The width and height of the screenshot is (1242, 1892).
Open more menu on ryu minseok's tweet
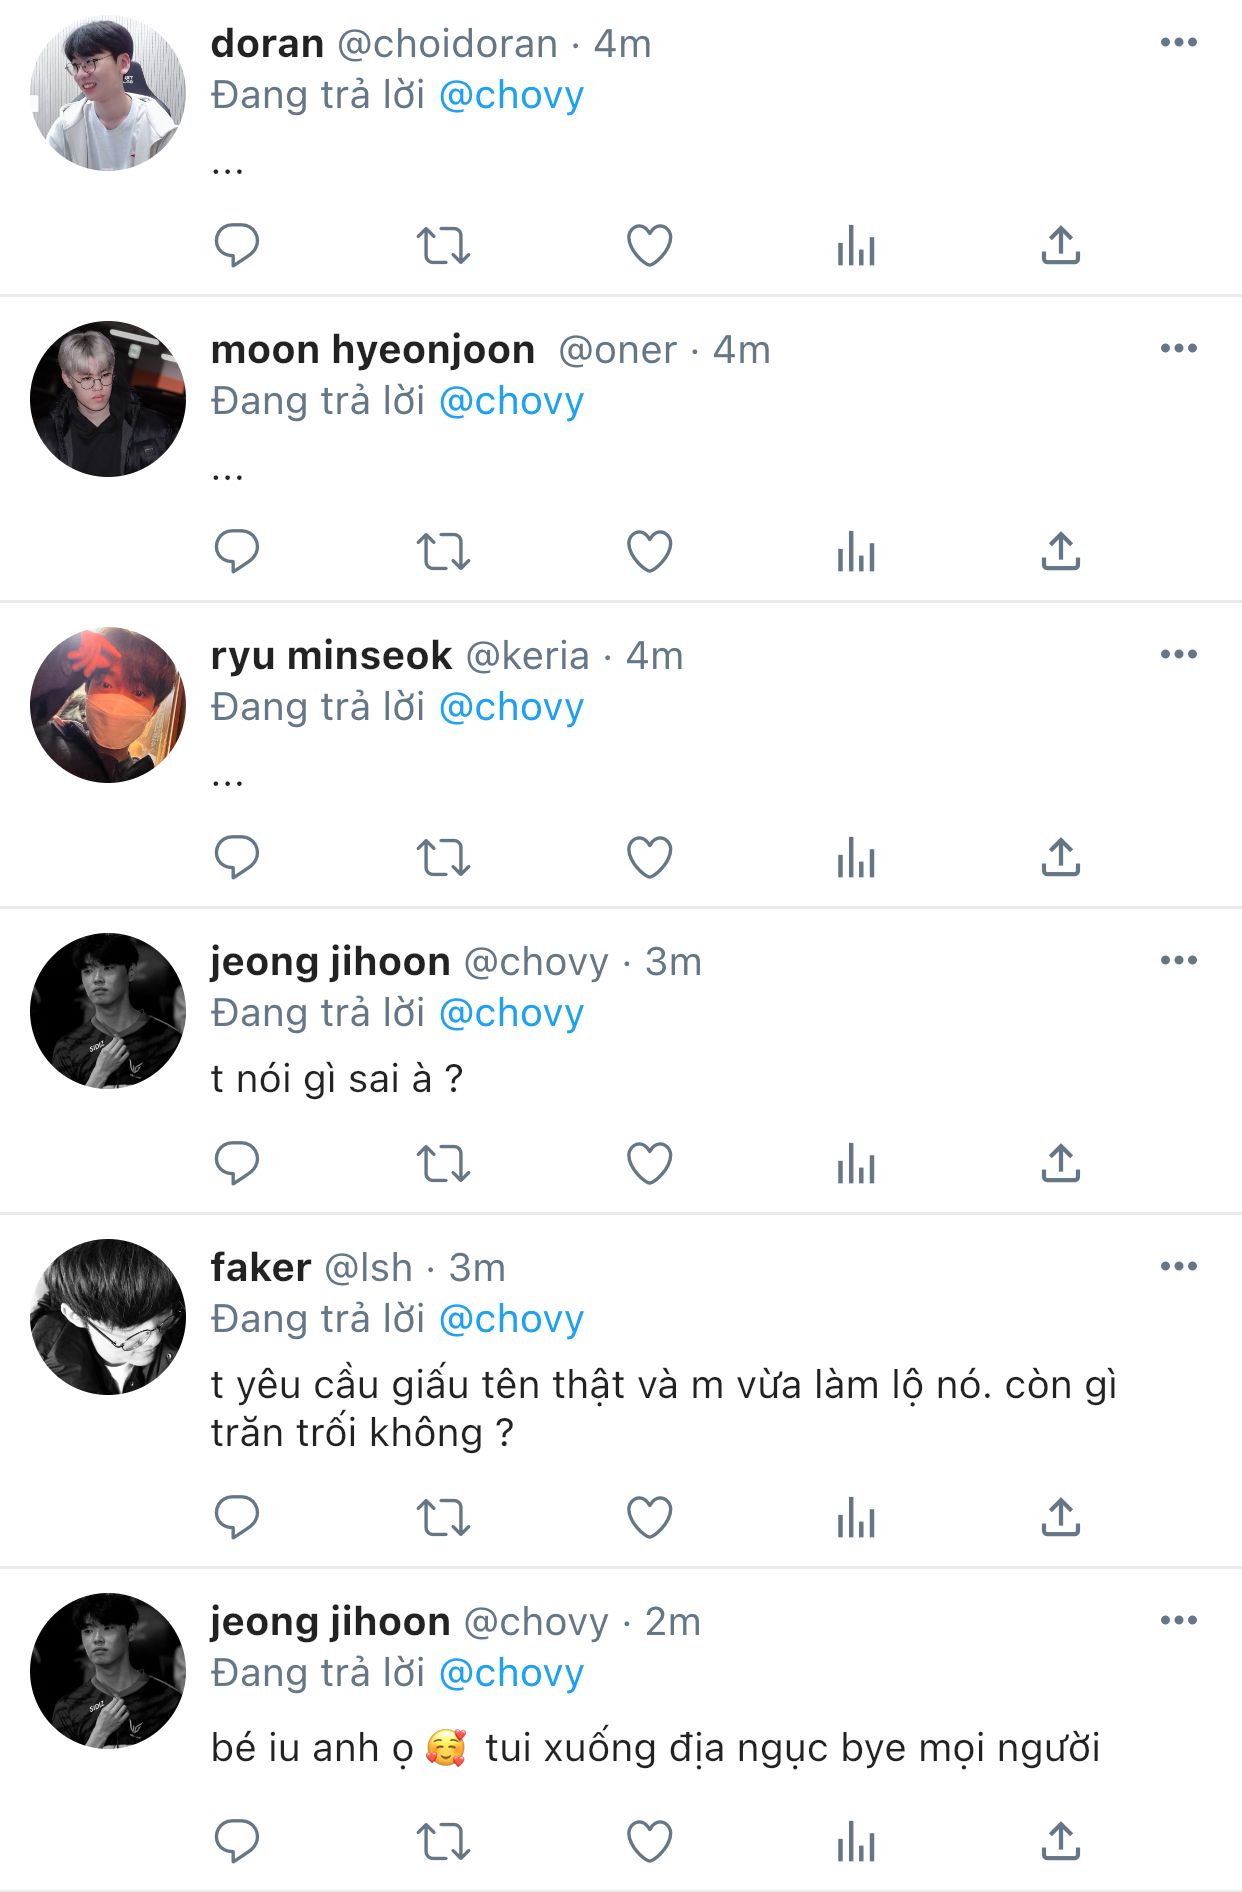coord(1178,654)
